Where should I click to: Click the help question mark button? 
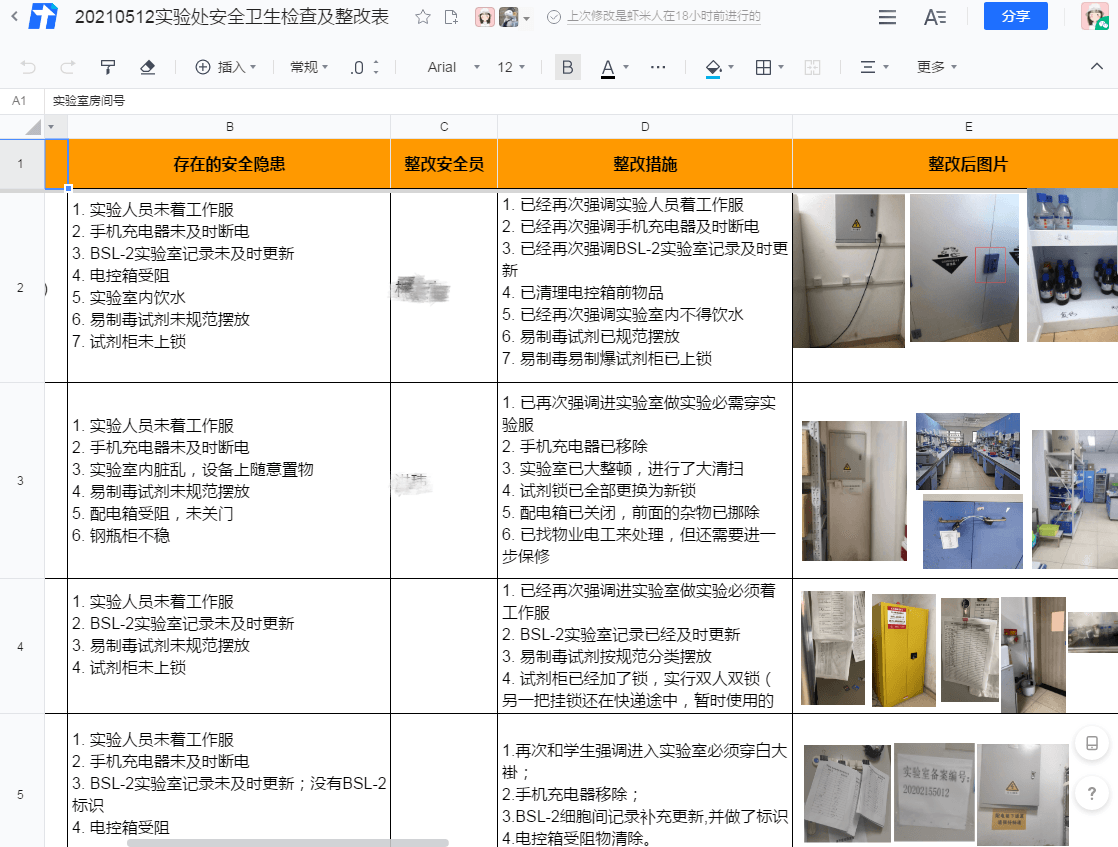[1092, 794]
